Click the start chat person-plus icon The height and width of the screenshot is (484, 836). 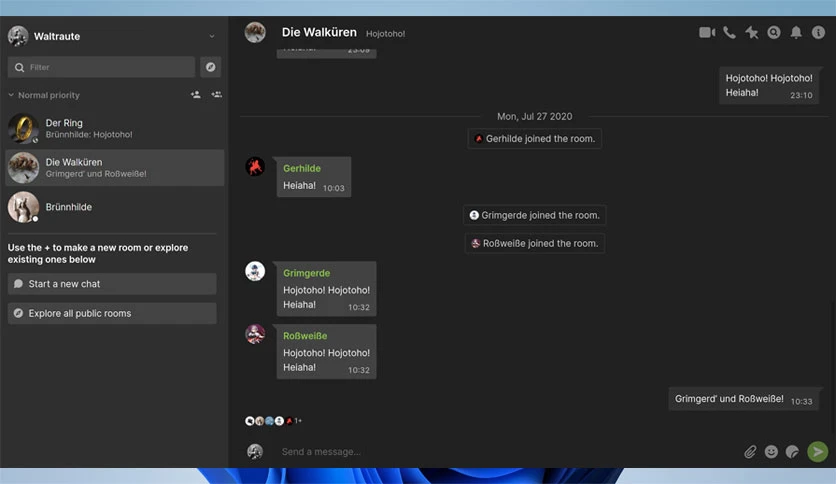pos(196,95)
